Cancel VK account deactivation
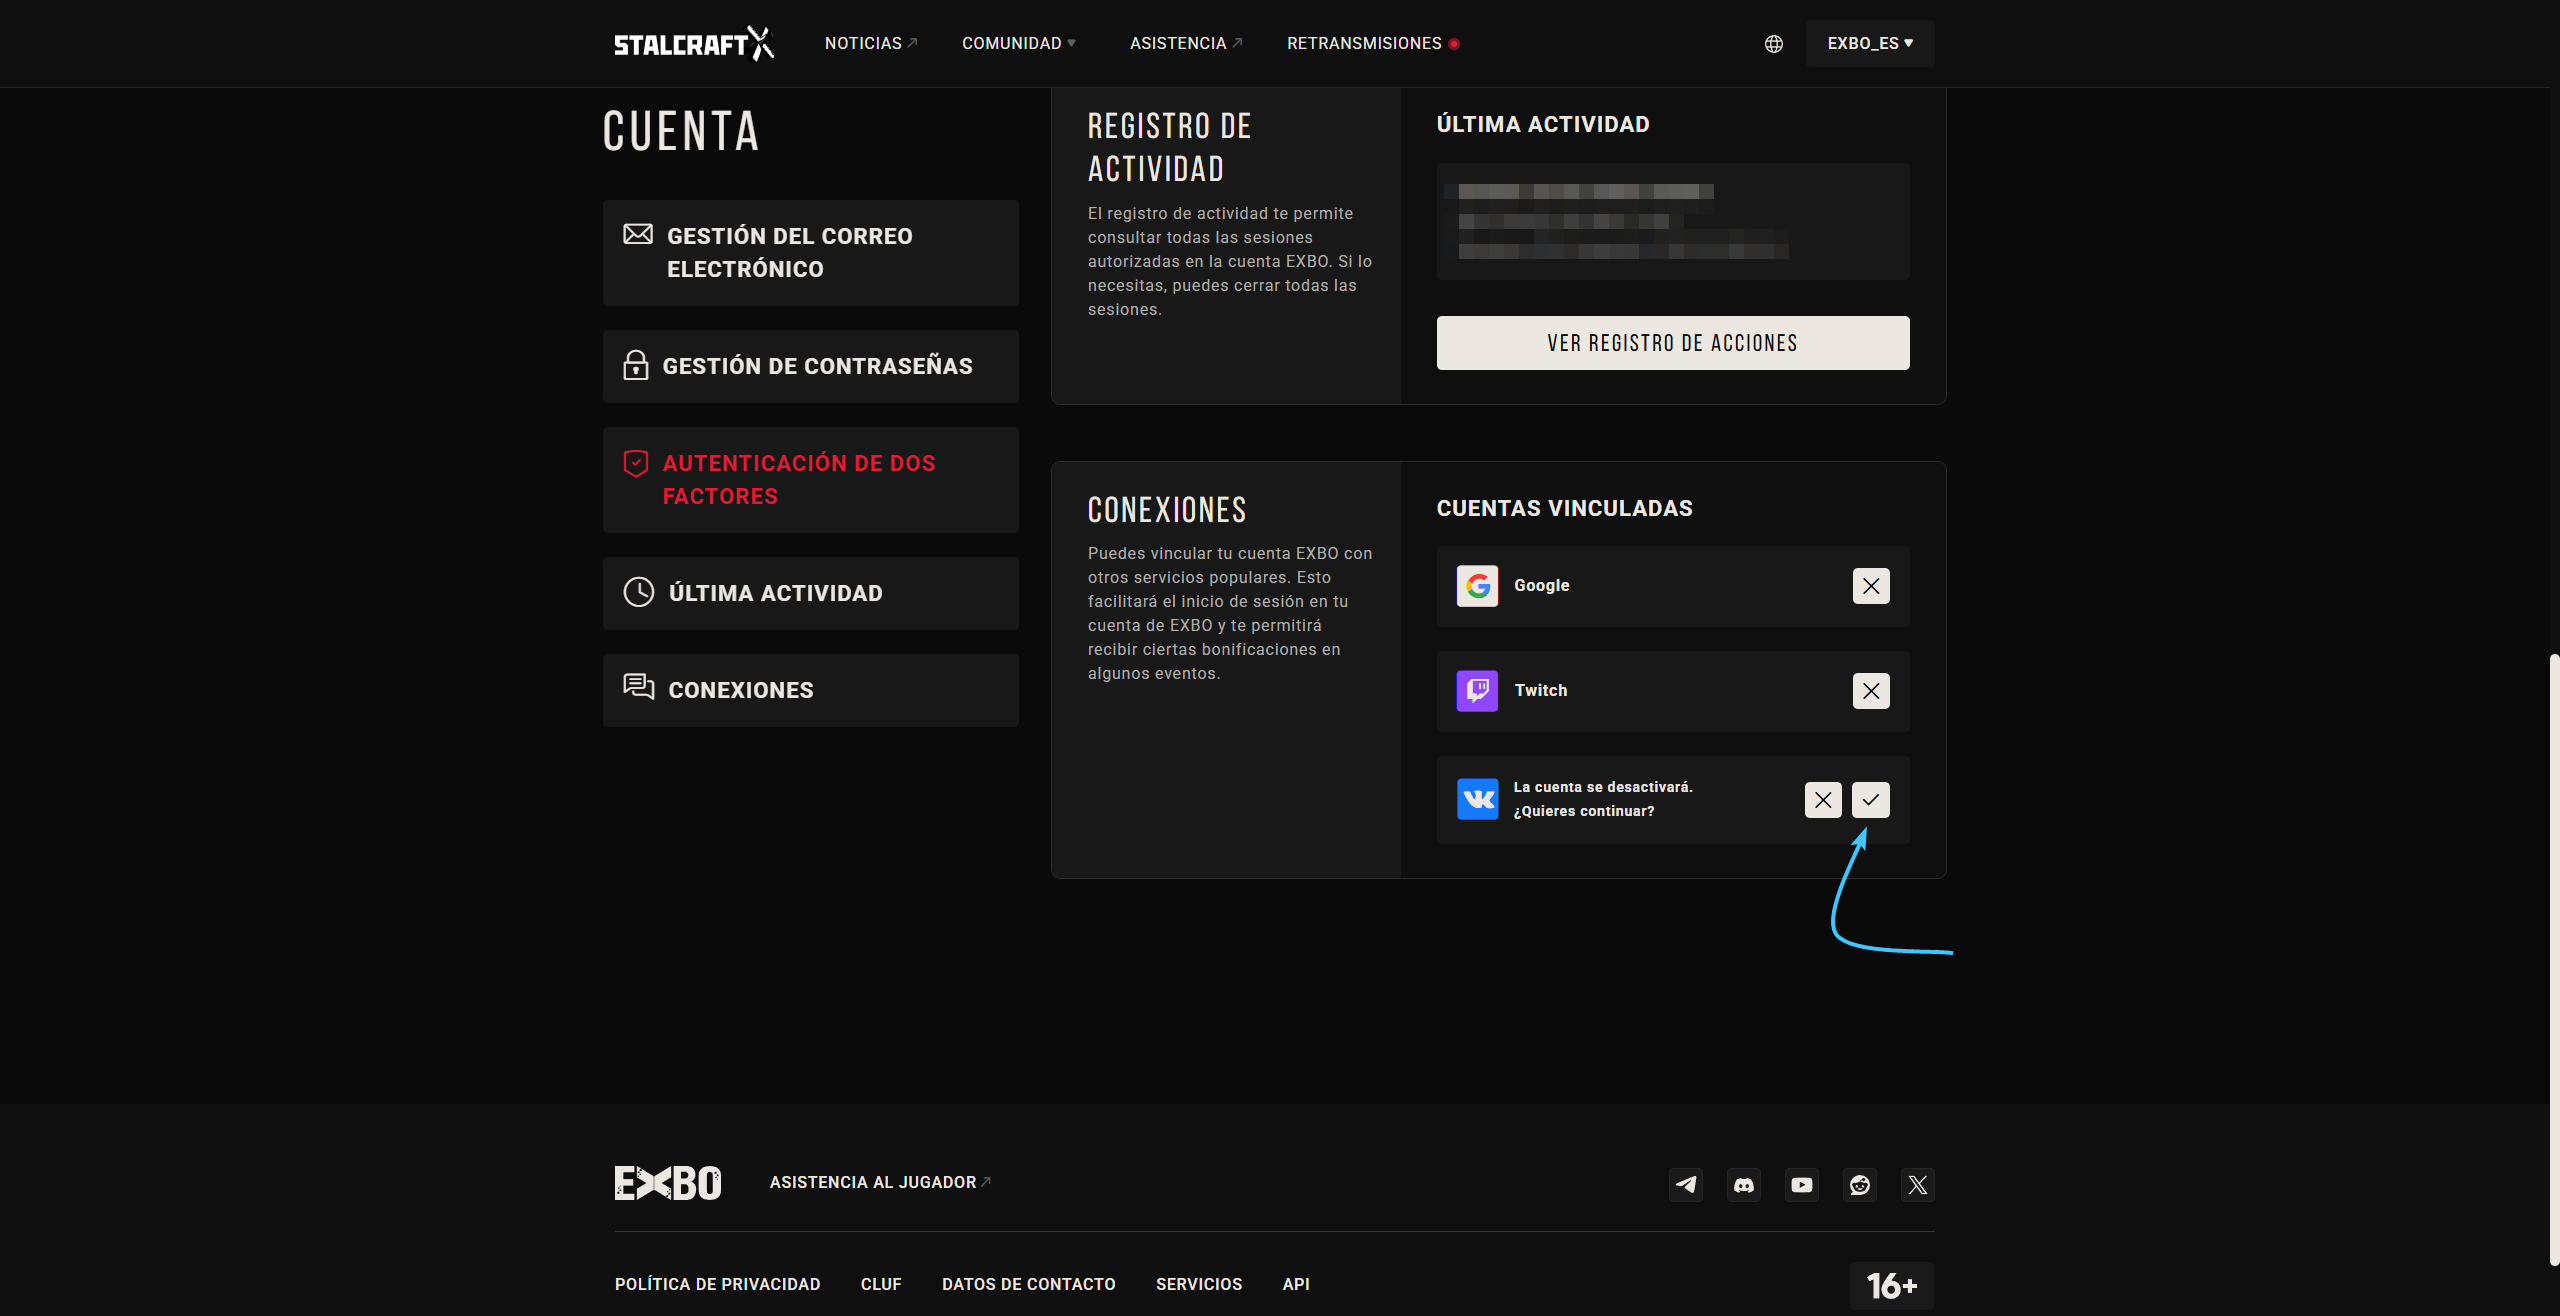This screenshot has width=2560, height=1316. [x=1823, y=800]
